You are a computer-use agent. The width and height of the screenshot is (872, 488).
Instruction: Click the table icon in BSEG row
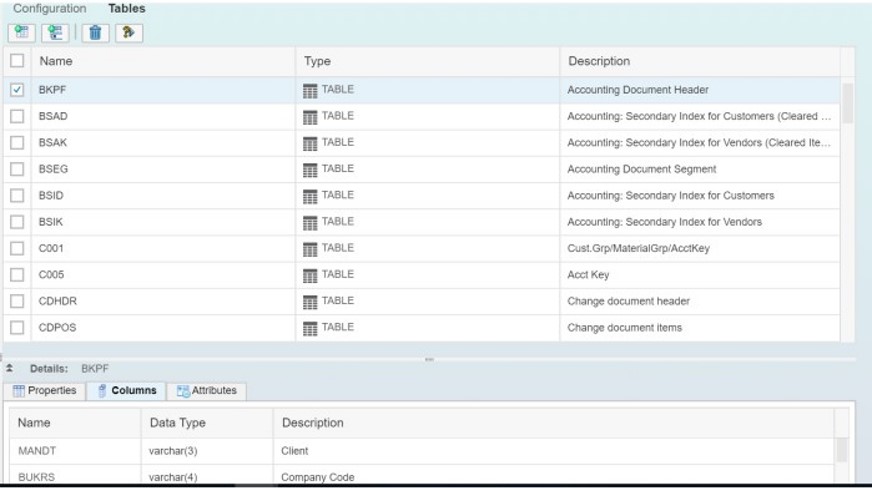[x=310, y=170]
